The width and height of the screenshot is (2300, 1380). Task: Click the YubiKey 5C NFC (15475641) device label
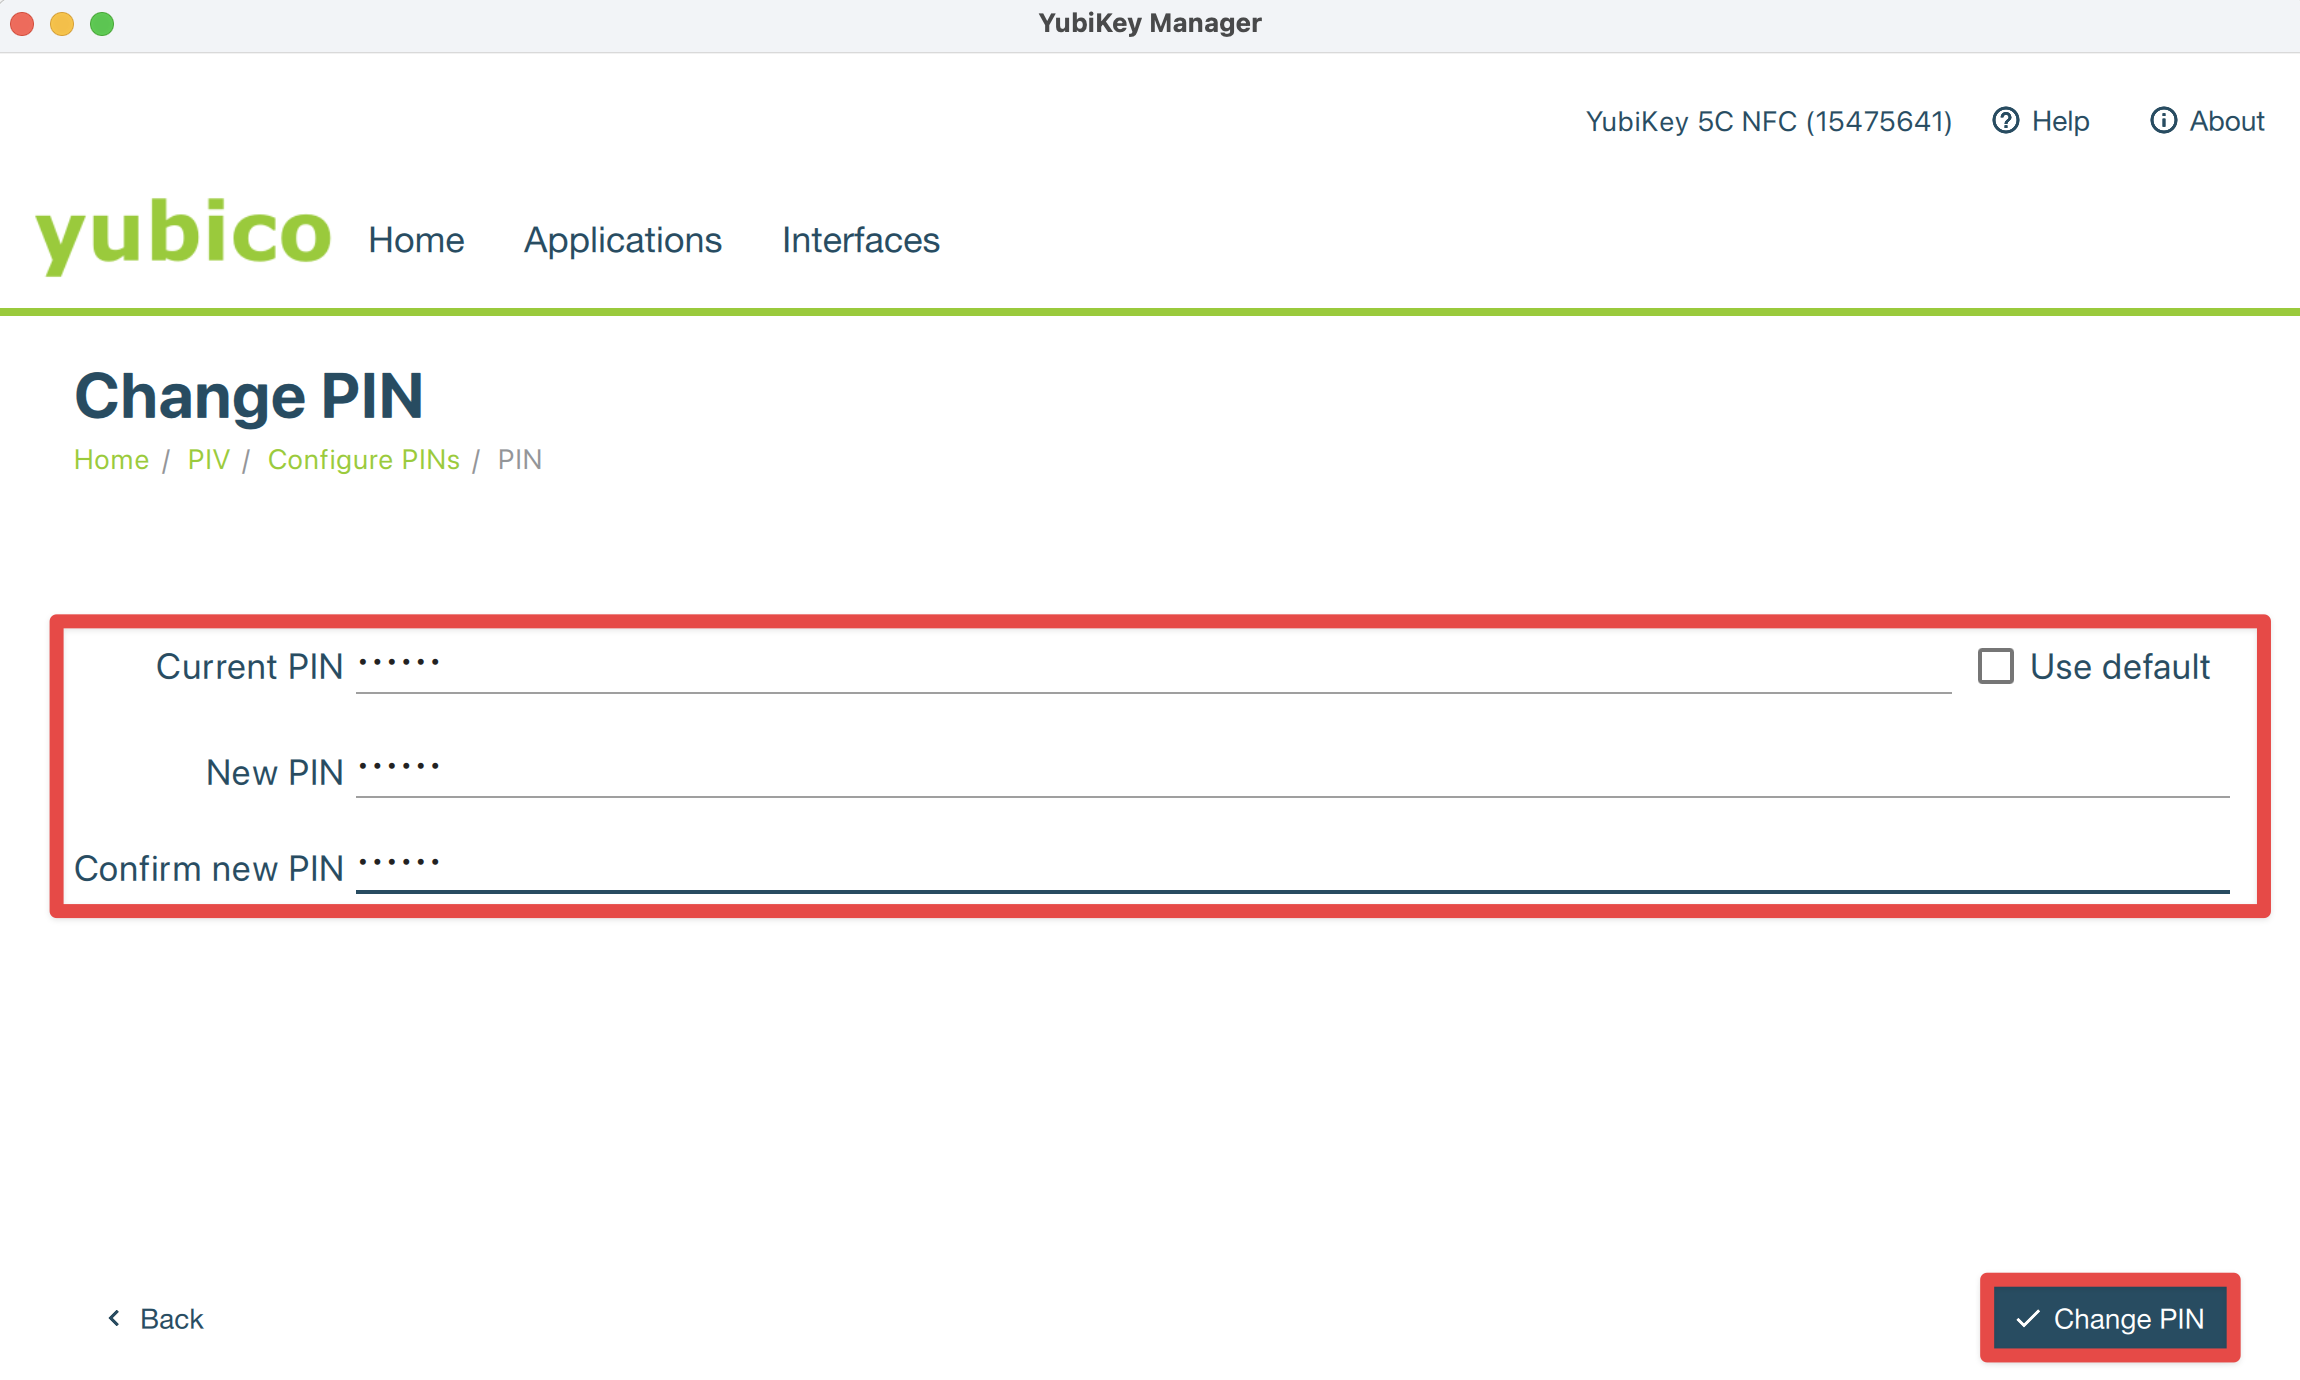pos(1768,121)
